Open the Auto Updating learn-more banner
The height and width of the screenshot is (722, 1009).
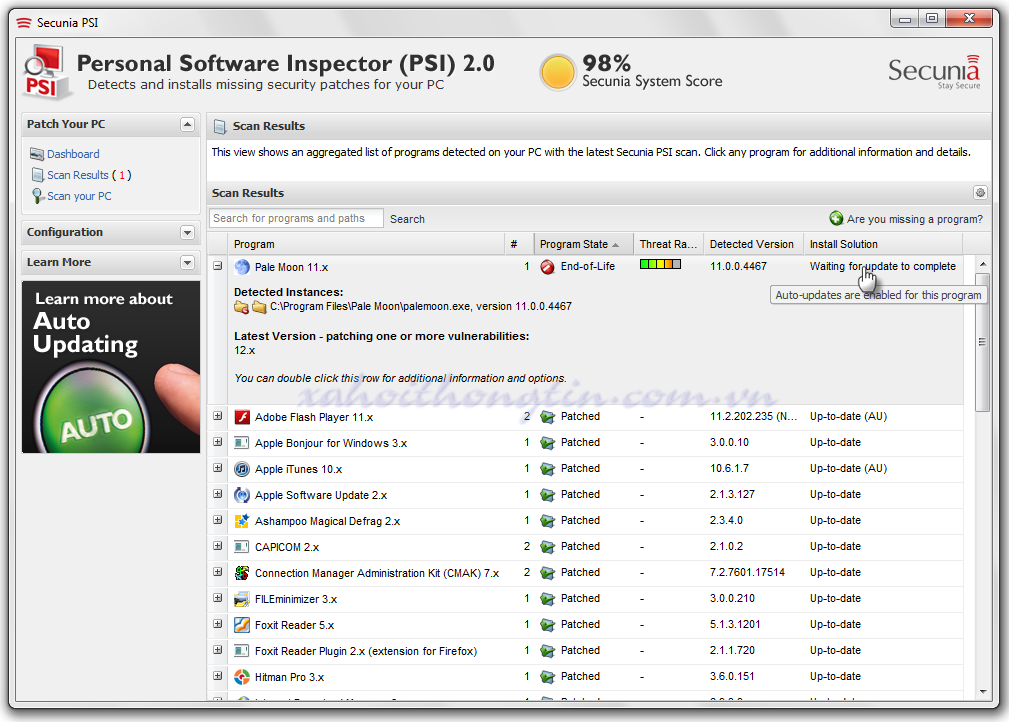[x=111, y=367]
